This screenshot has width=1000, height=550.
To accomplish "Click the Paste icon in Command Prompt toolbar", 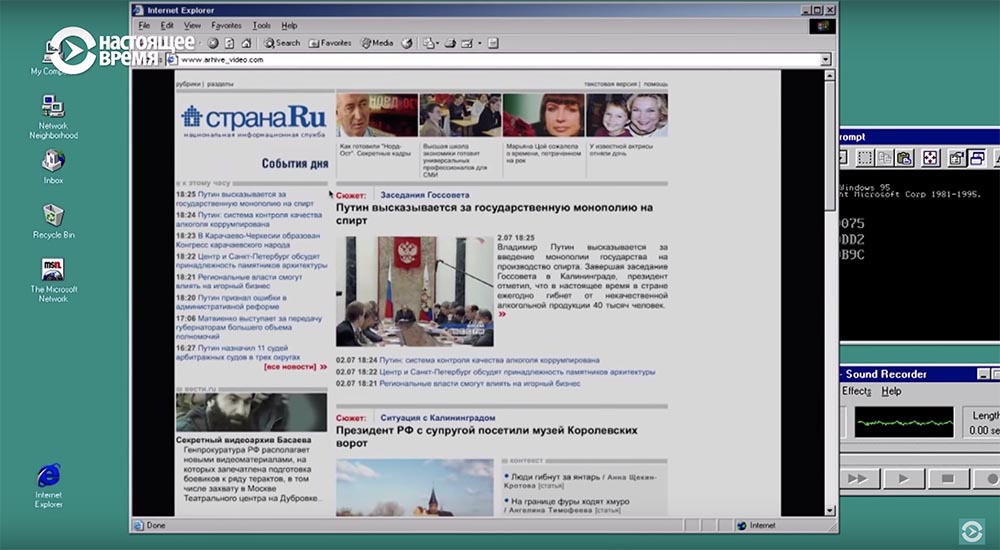I will (904, 158).
